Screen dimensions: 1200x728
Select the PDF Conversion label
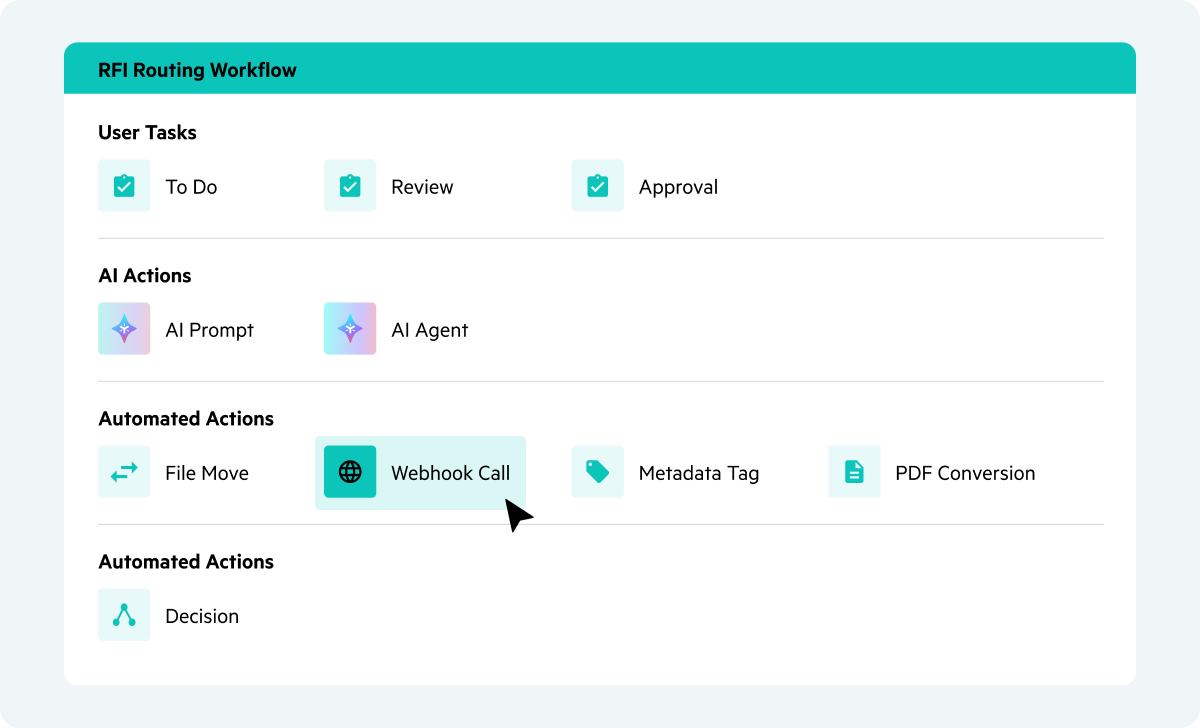pos(965,473)
